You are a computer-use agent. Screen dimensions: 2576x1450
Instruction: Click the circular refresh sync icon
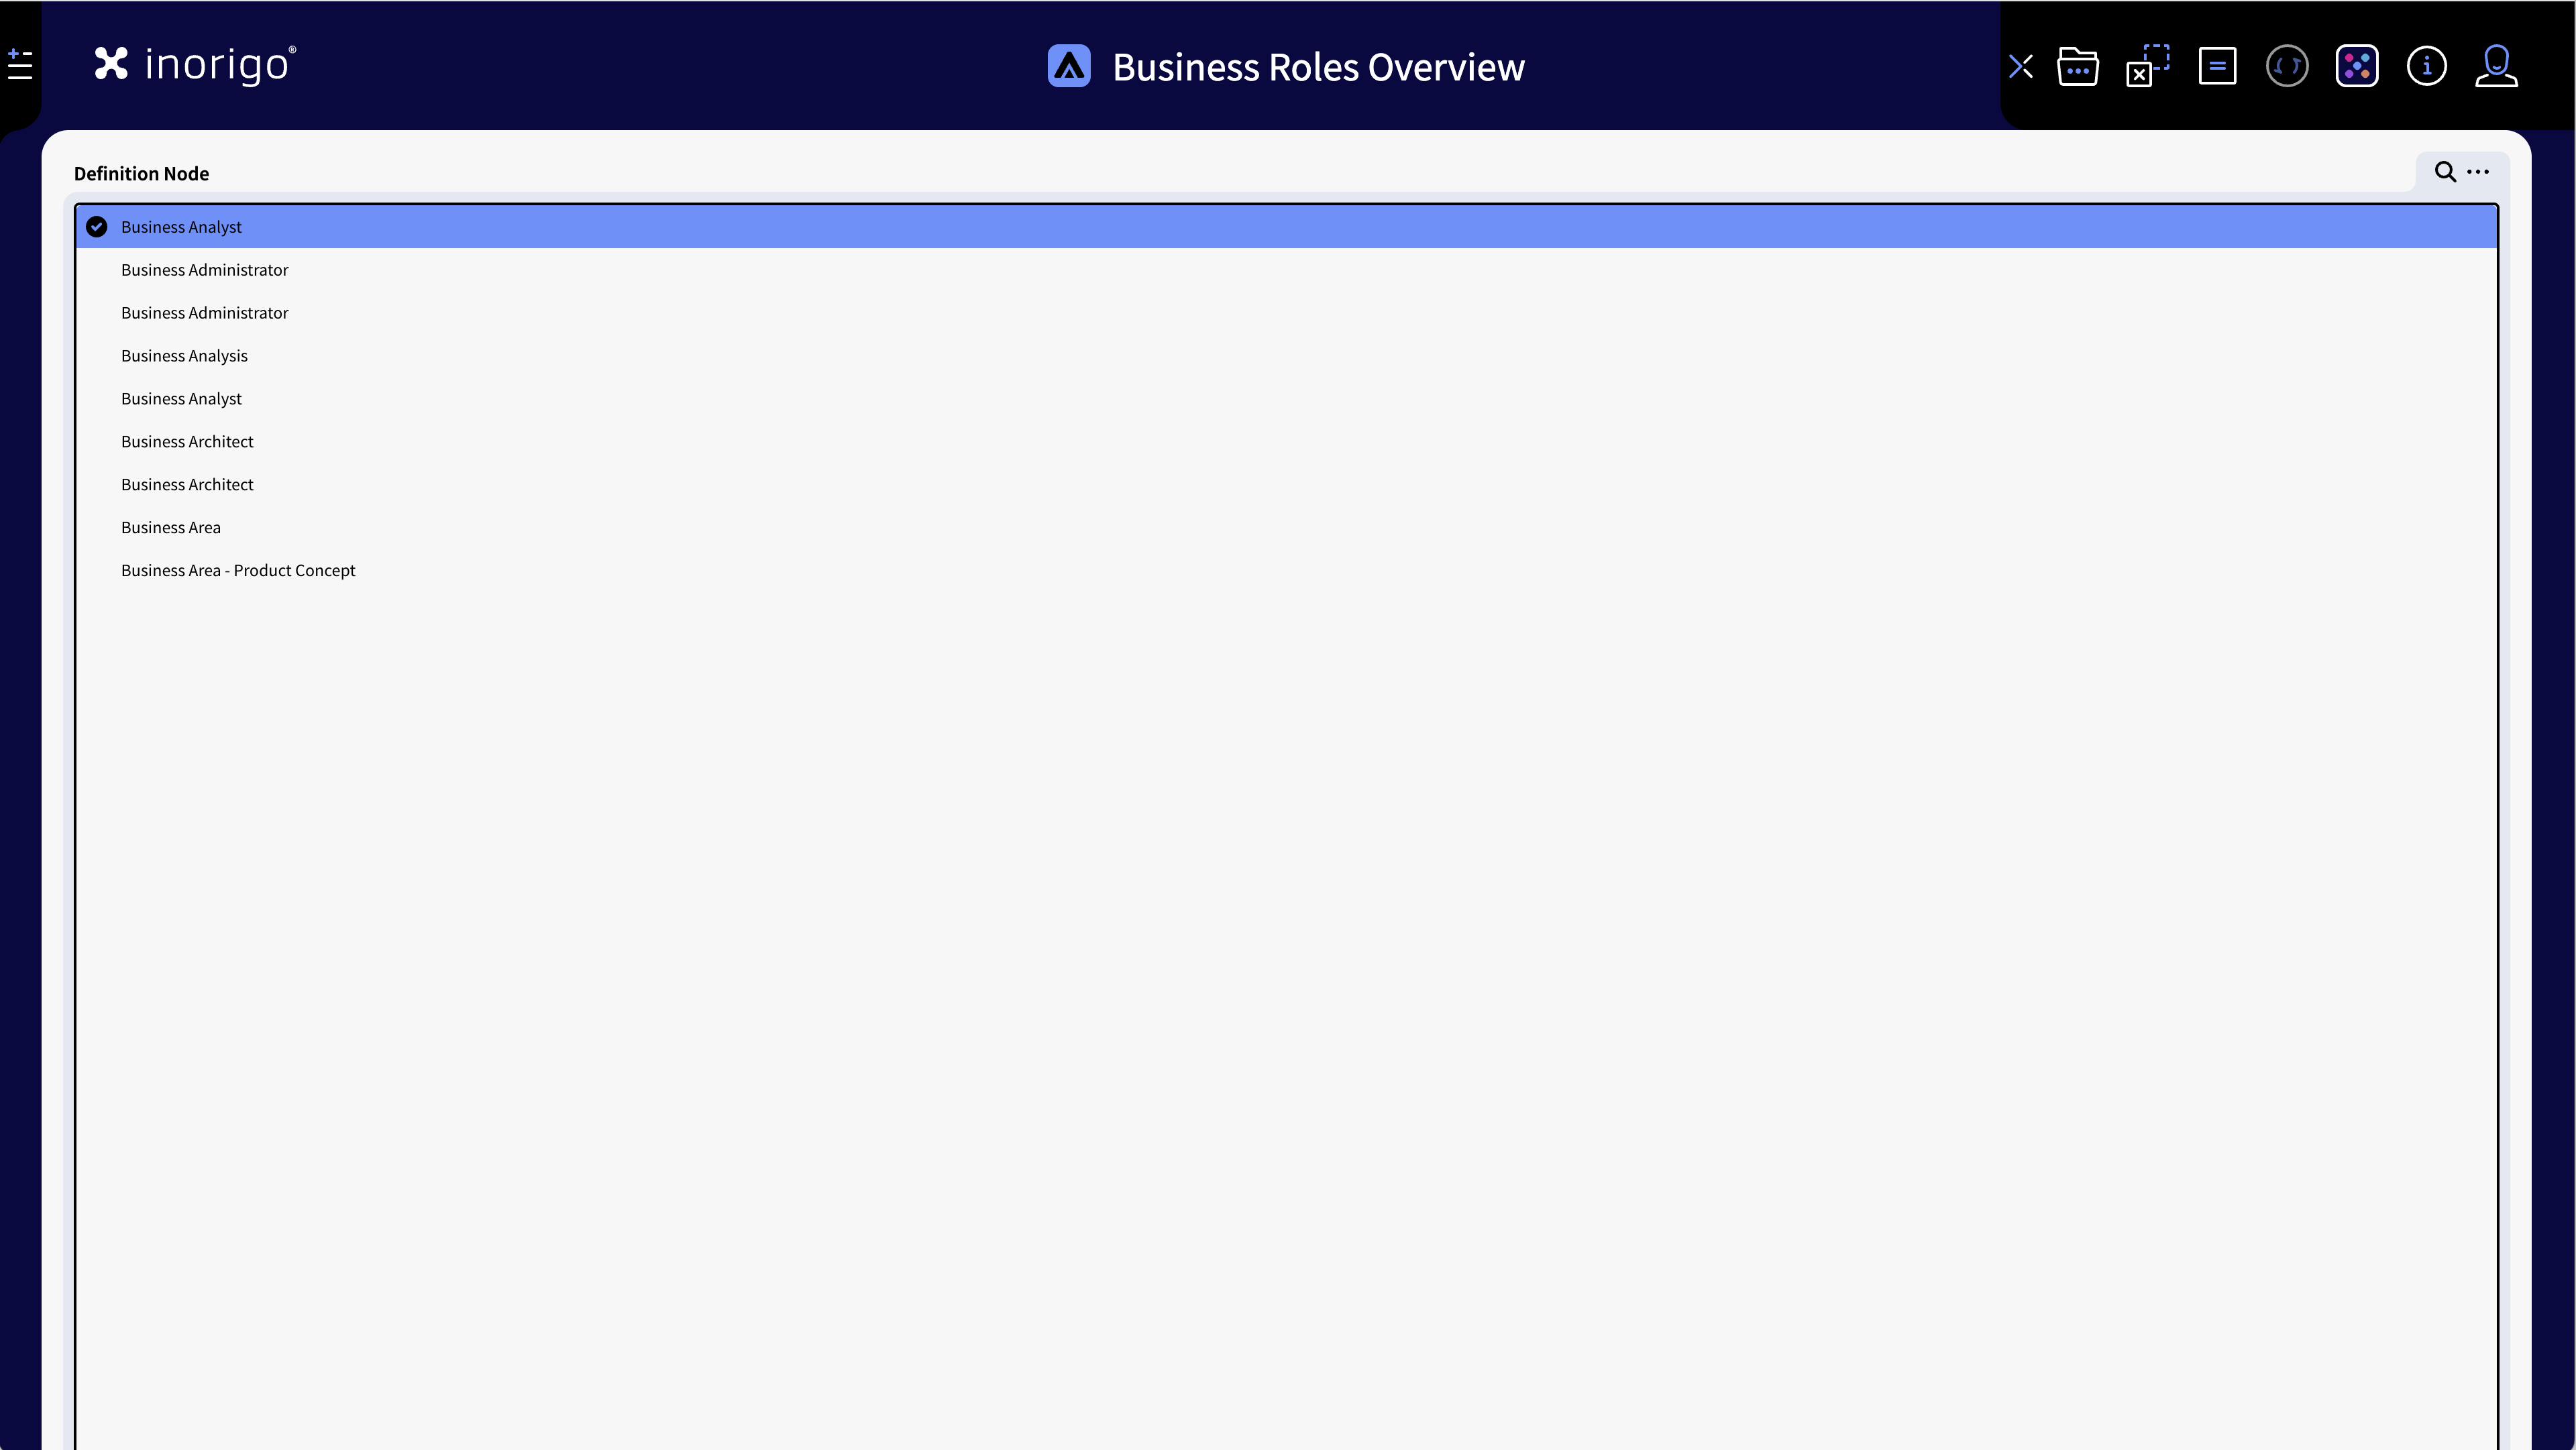(2287, 67)
